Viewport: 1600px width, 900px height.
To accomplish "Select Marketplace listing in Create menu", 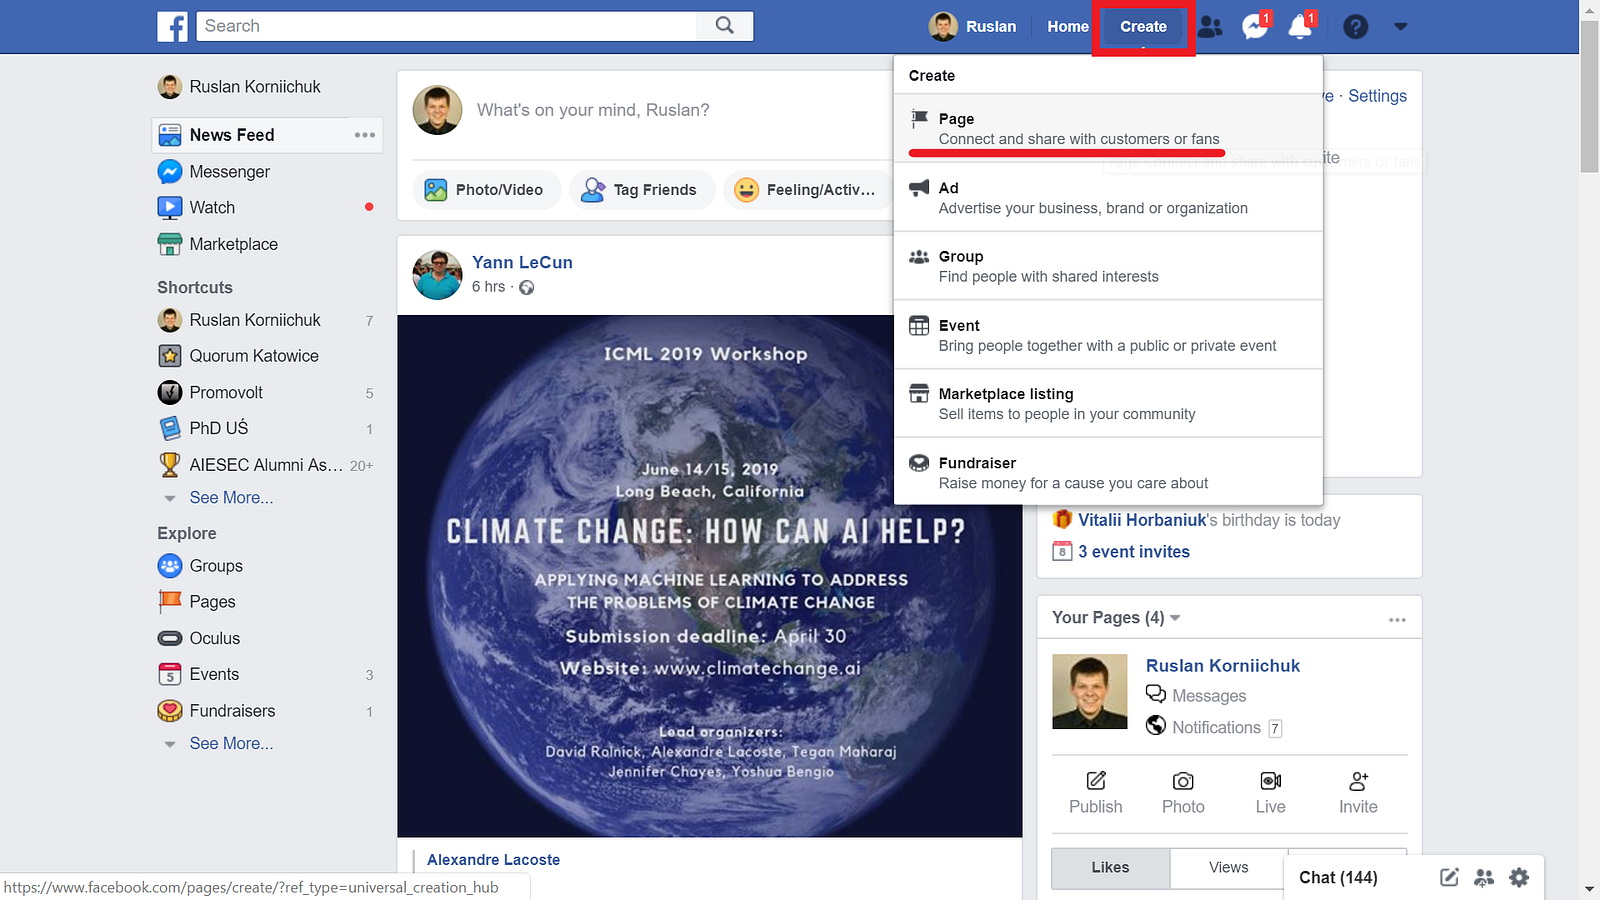I will (1108, 404).
